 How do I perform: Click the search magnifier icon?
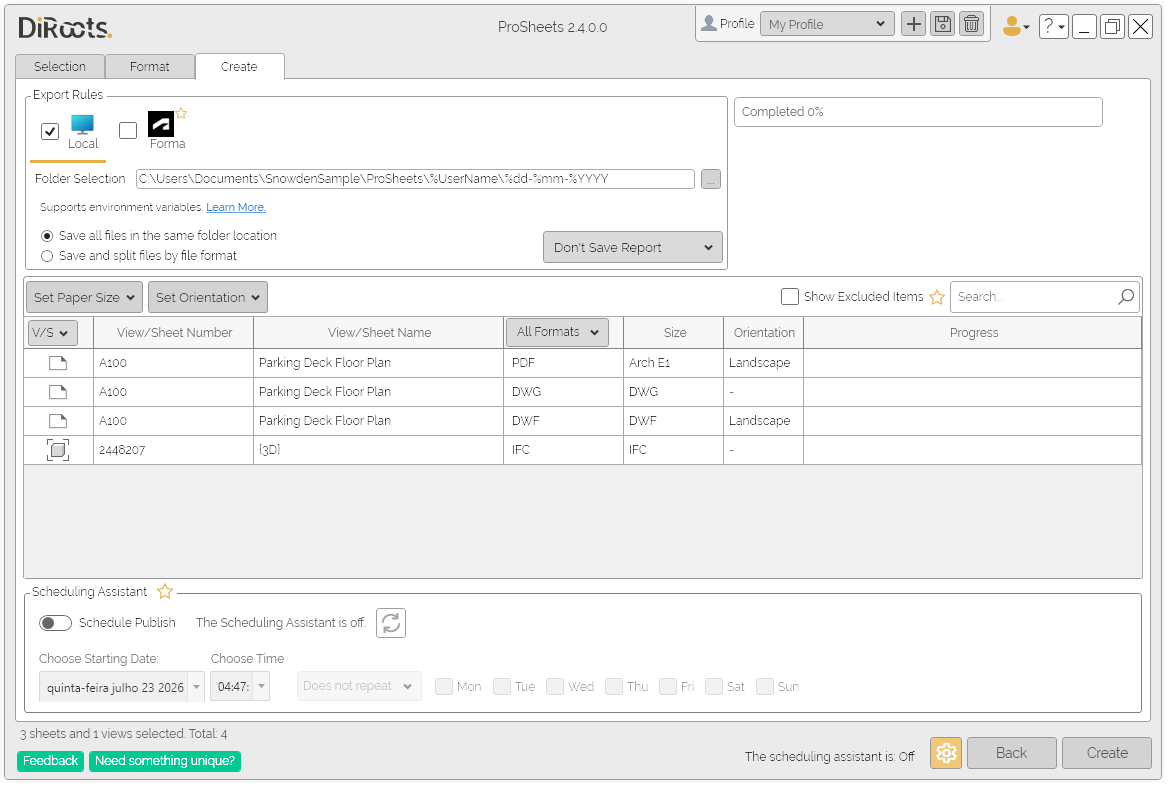pyautogui.click(x=1126, y=297)
